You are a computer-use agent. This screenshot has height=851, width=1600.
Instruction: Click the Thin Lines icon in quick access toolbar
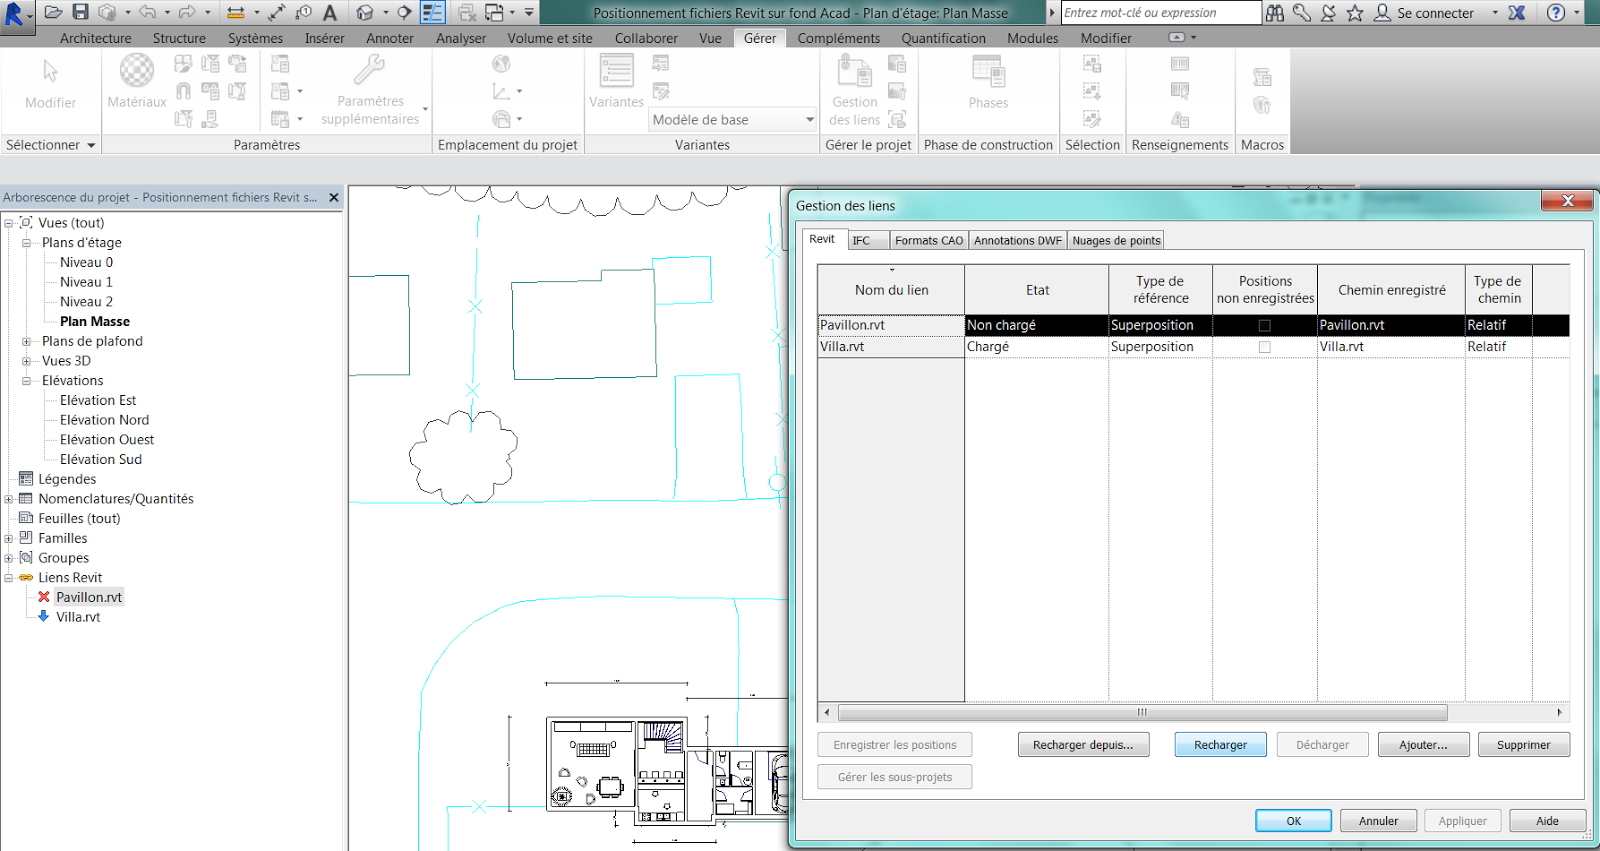(x=433, y=13)
